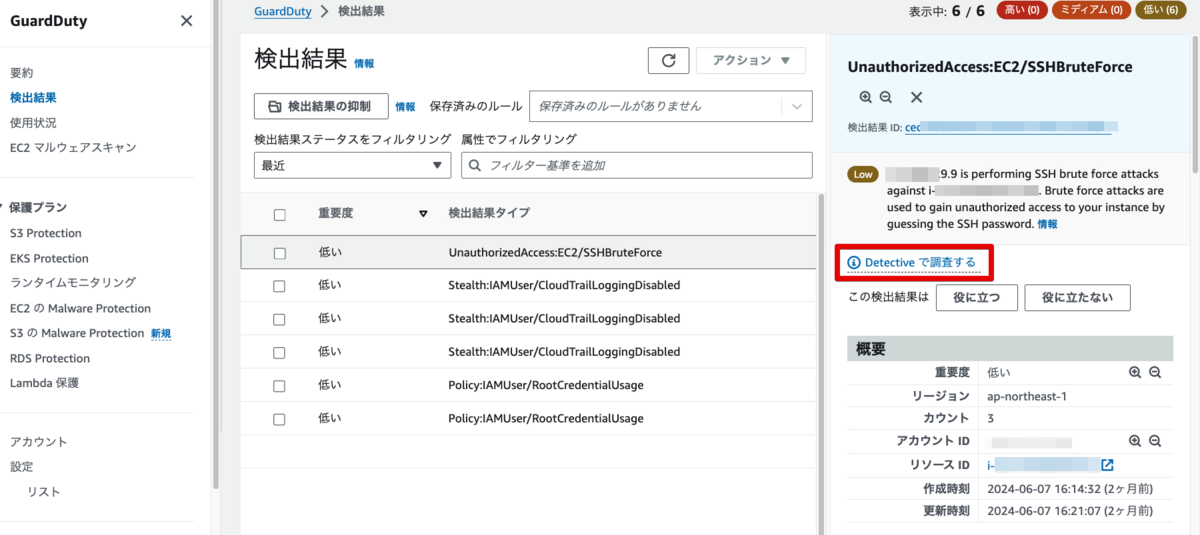Open the status filter dropdown showing 最近

click(x=353, y=166)
